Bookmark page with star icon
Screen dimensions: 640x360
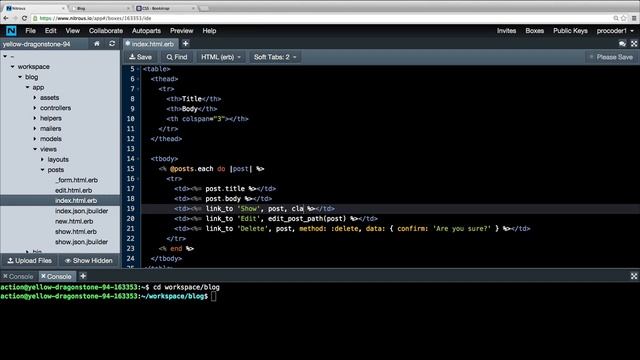point(624,18)
